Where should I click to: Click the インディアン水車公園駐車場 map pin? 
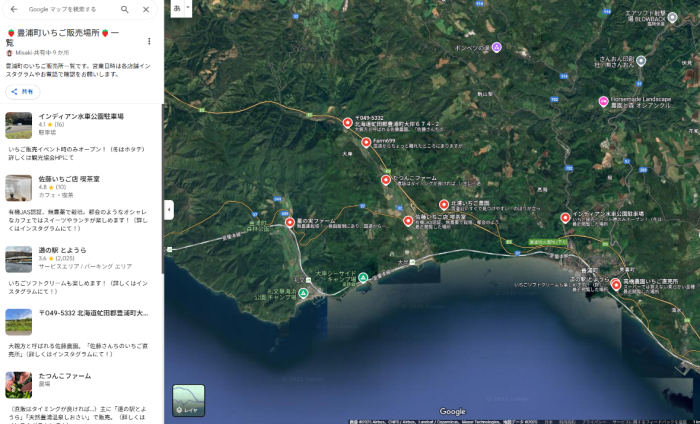(x=565, y=217)
